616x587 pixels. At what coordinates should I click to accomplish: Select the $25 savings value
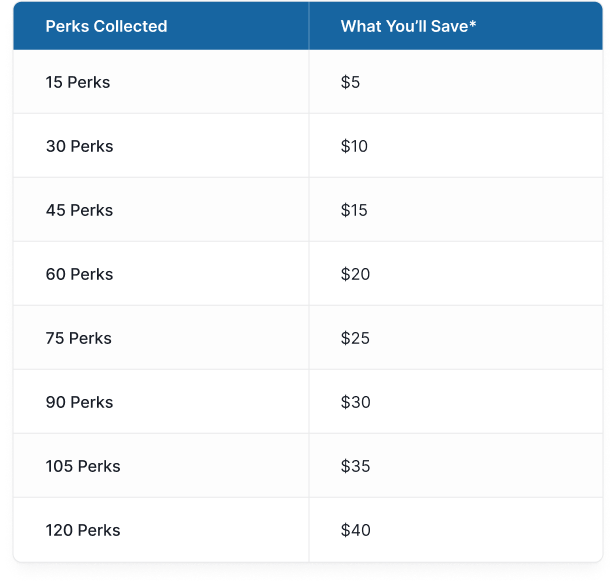coord(355,338)
